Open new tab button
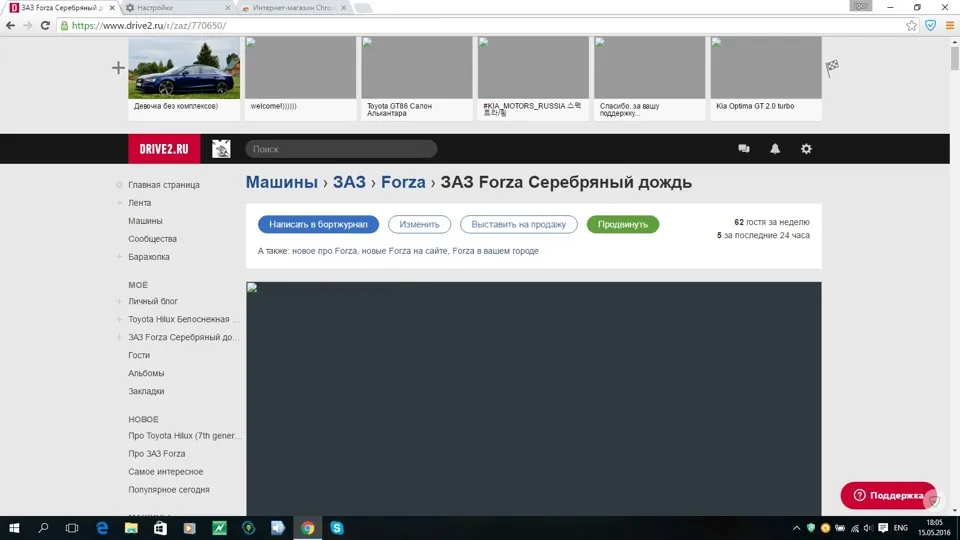Image resolution: width=960 pixels, height=540 pixels. tap(363, 8)
